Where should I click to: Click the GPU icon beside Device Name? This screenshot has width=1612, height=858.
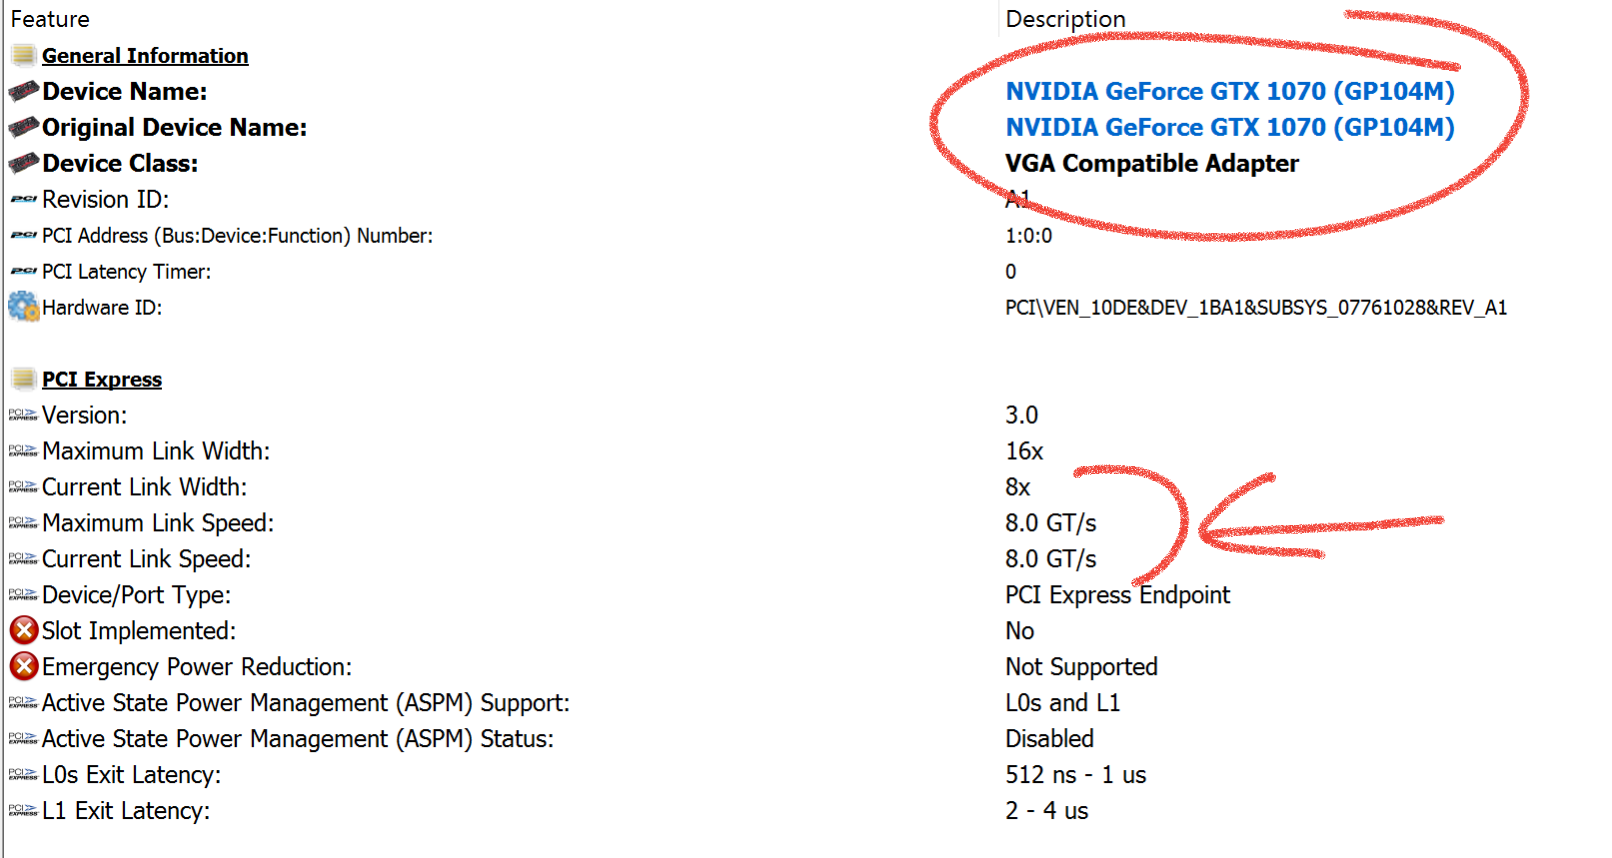(x=23, y=92)
